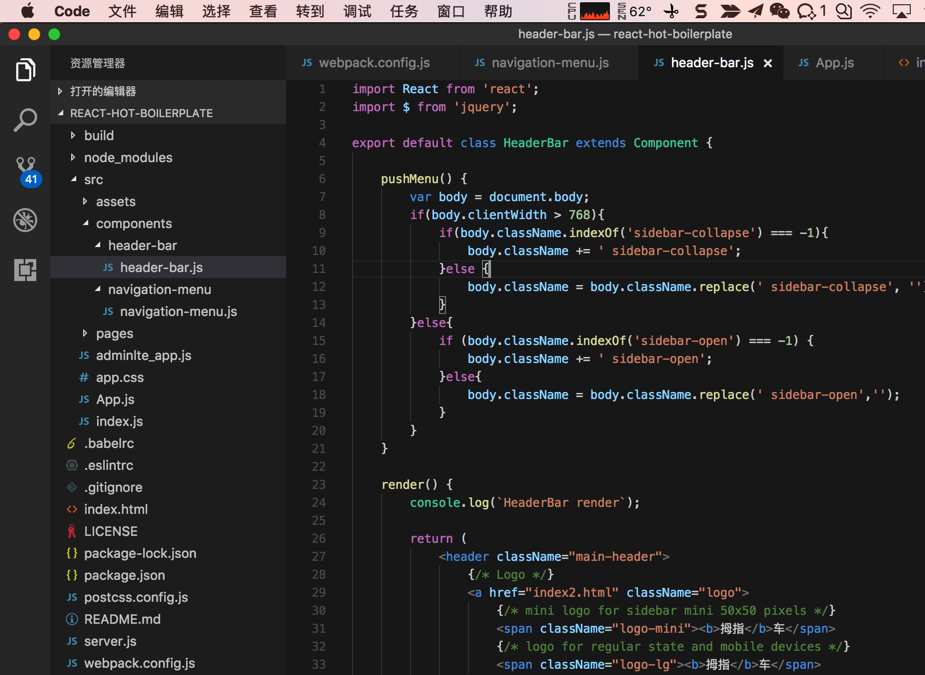Open the 文件 menu
Viewport: 925px width, 675px height.
tap(122, 11)
